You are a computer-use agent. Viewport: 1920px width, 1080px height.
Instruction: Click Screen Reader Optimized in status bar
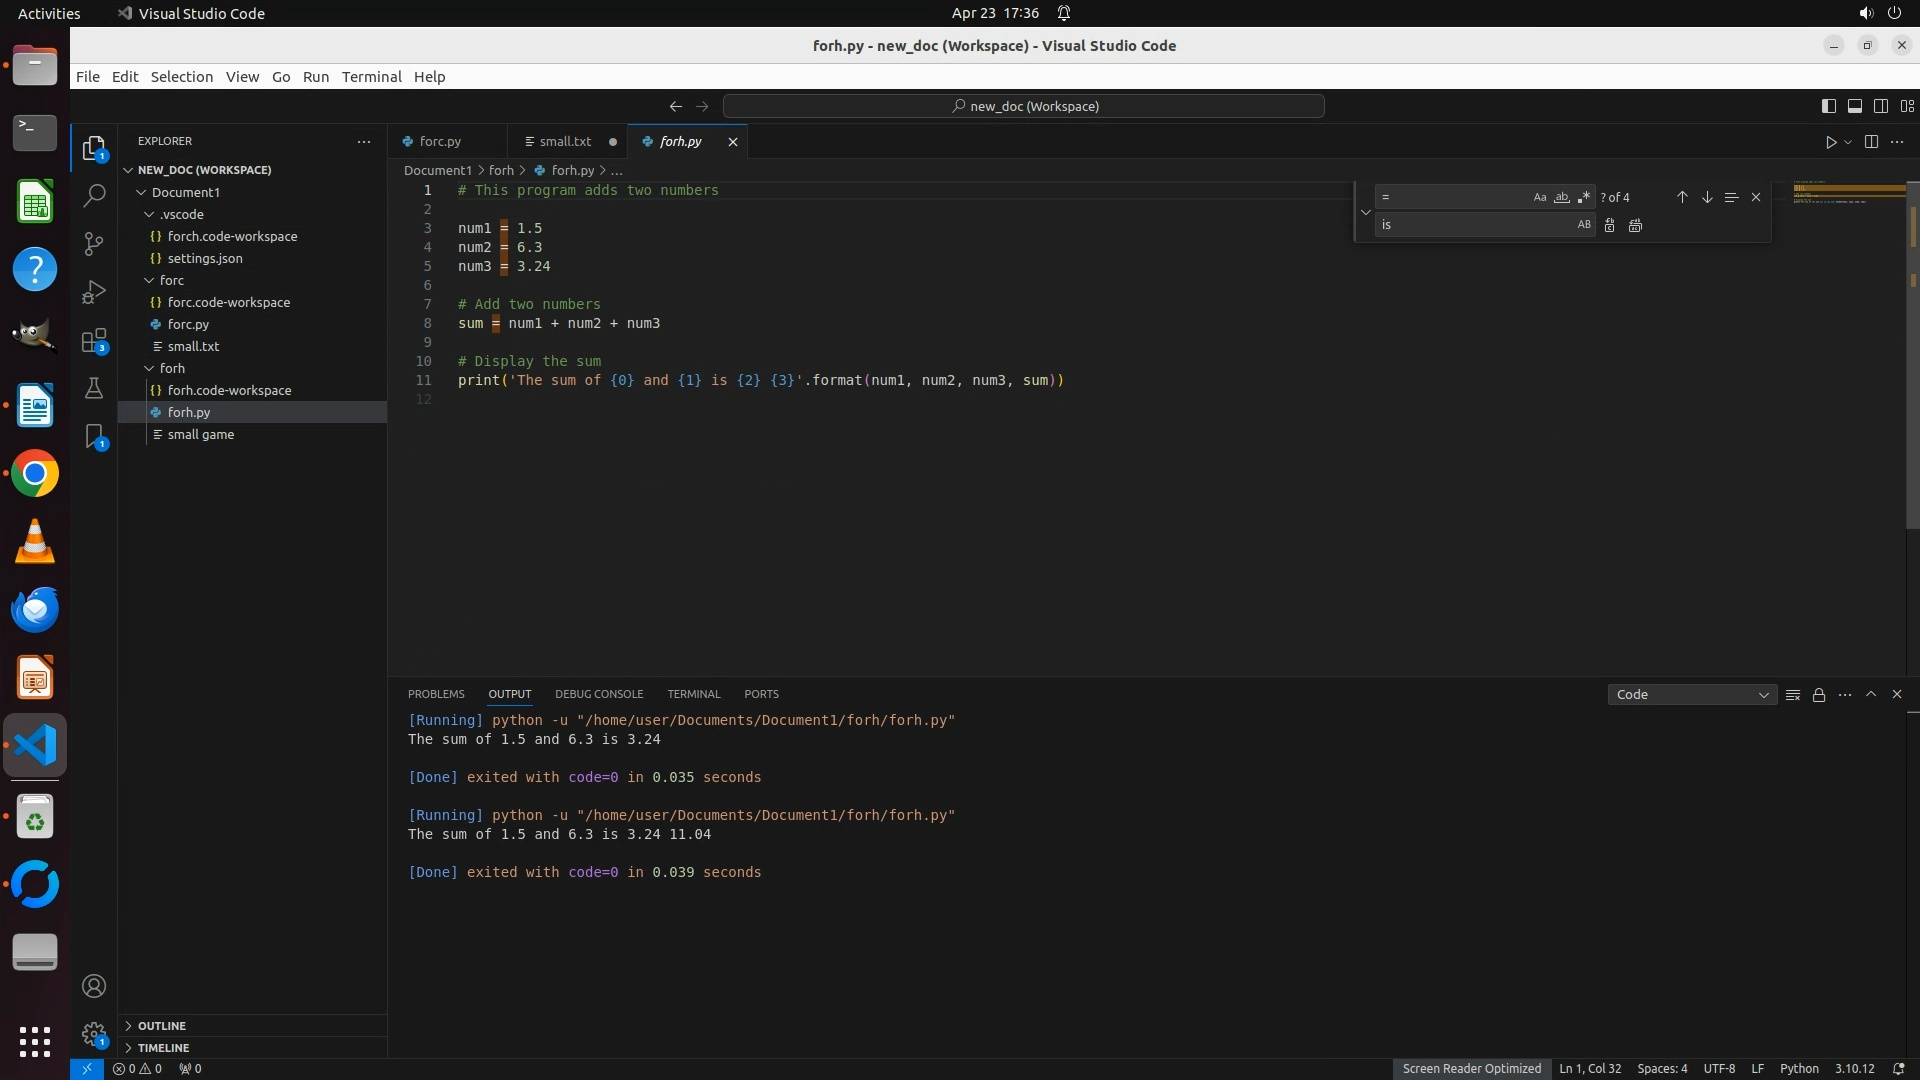click(x=1471, y=1069)
